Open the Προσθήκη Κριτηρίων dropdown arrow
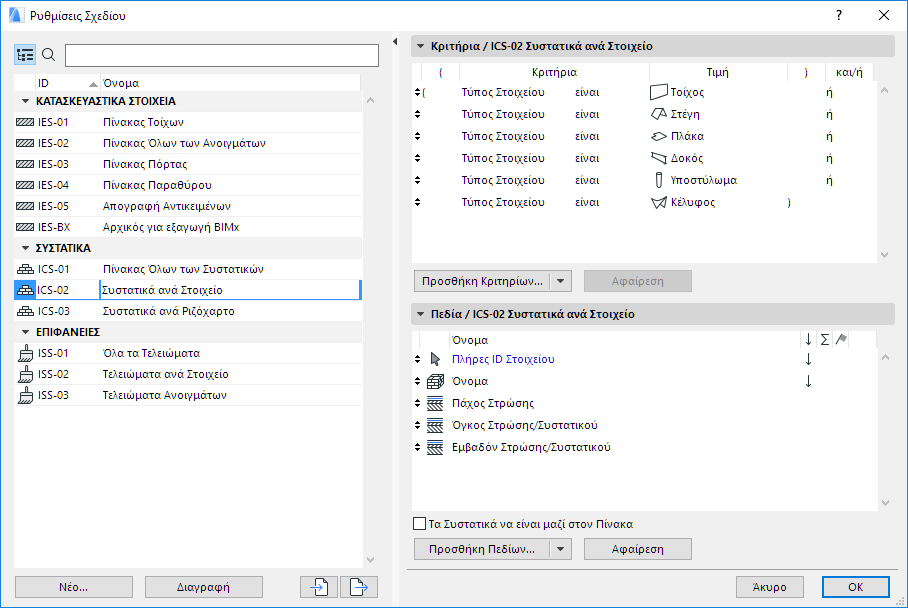The image size is (908, 608). (x=561, y=281)
